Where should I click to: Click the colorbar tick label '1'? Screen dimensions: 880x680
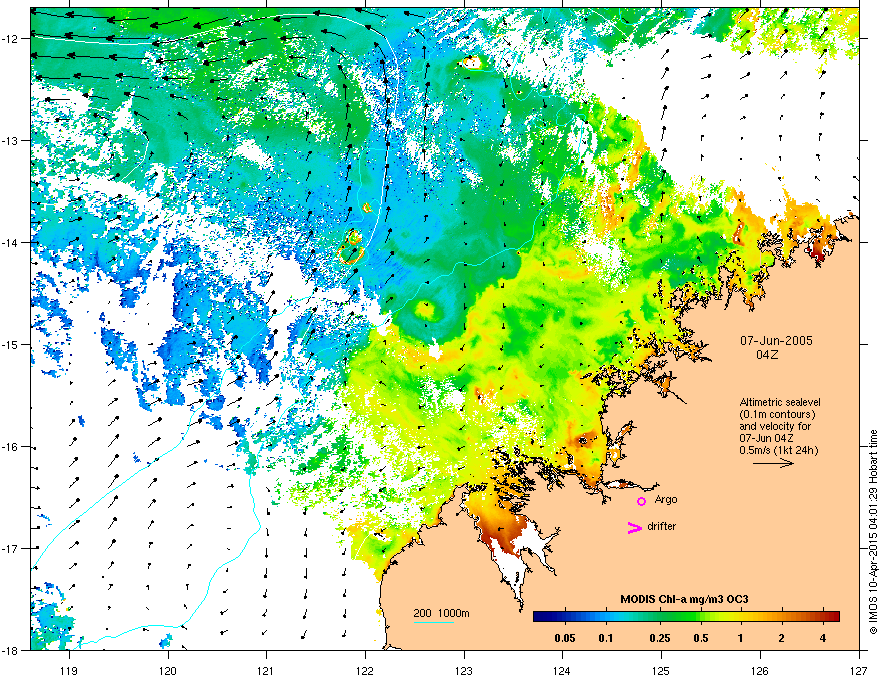741,638
